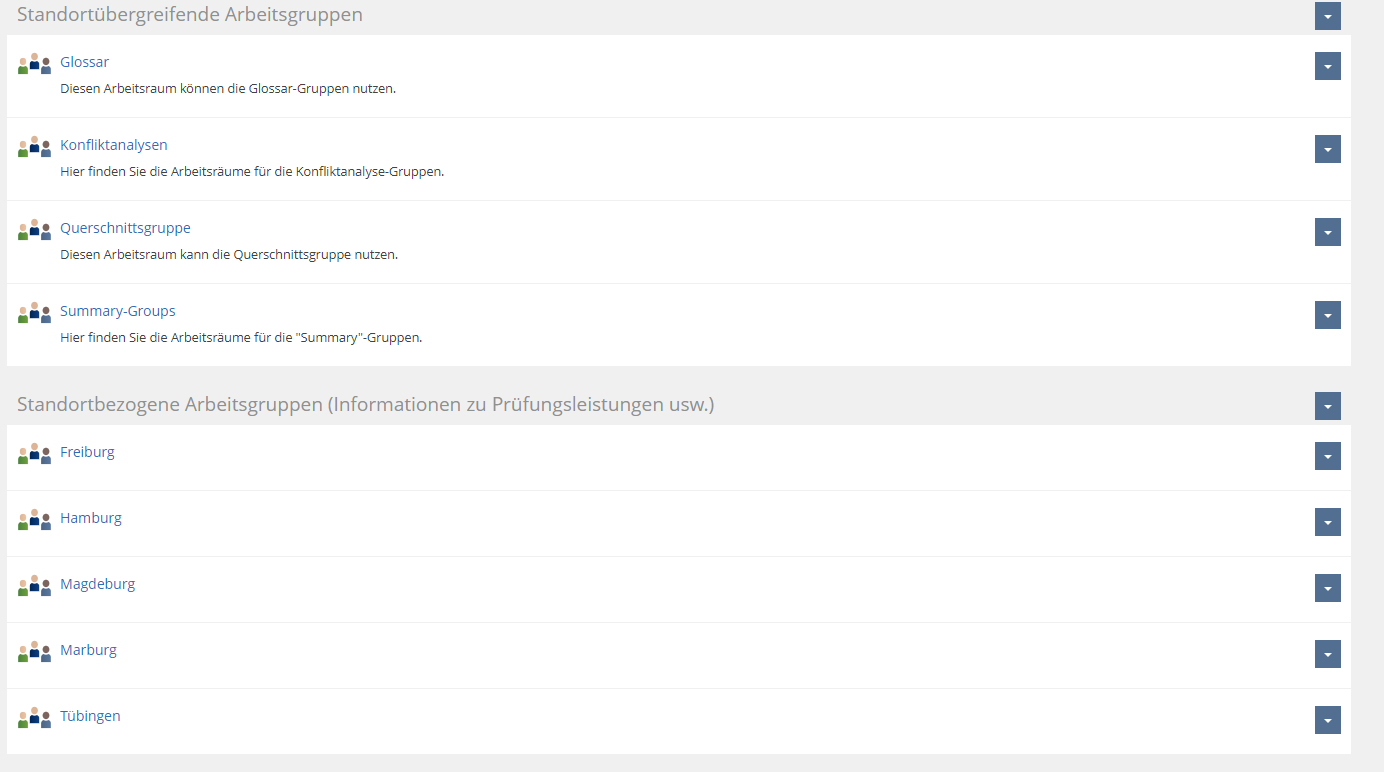
Task: Open the actions dropdown for Marburg
Action: pos(1327,654)
